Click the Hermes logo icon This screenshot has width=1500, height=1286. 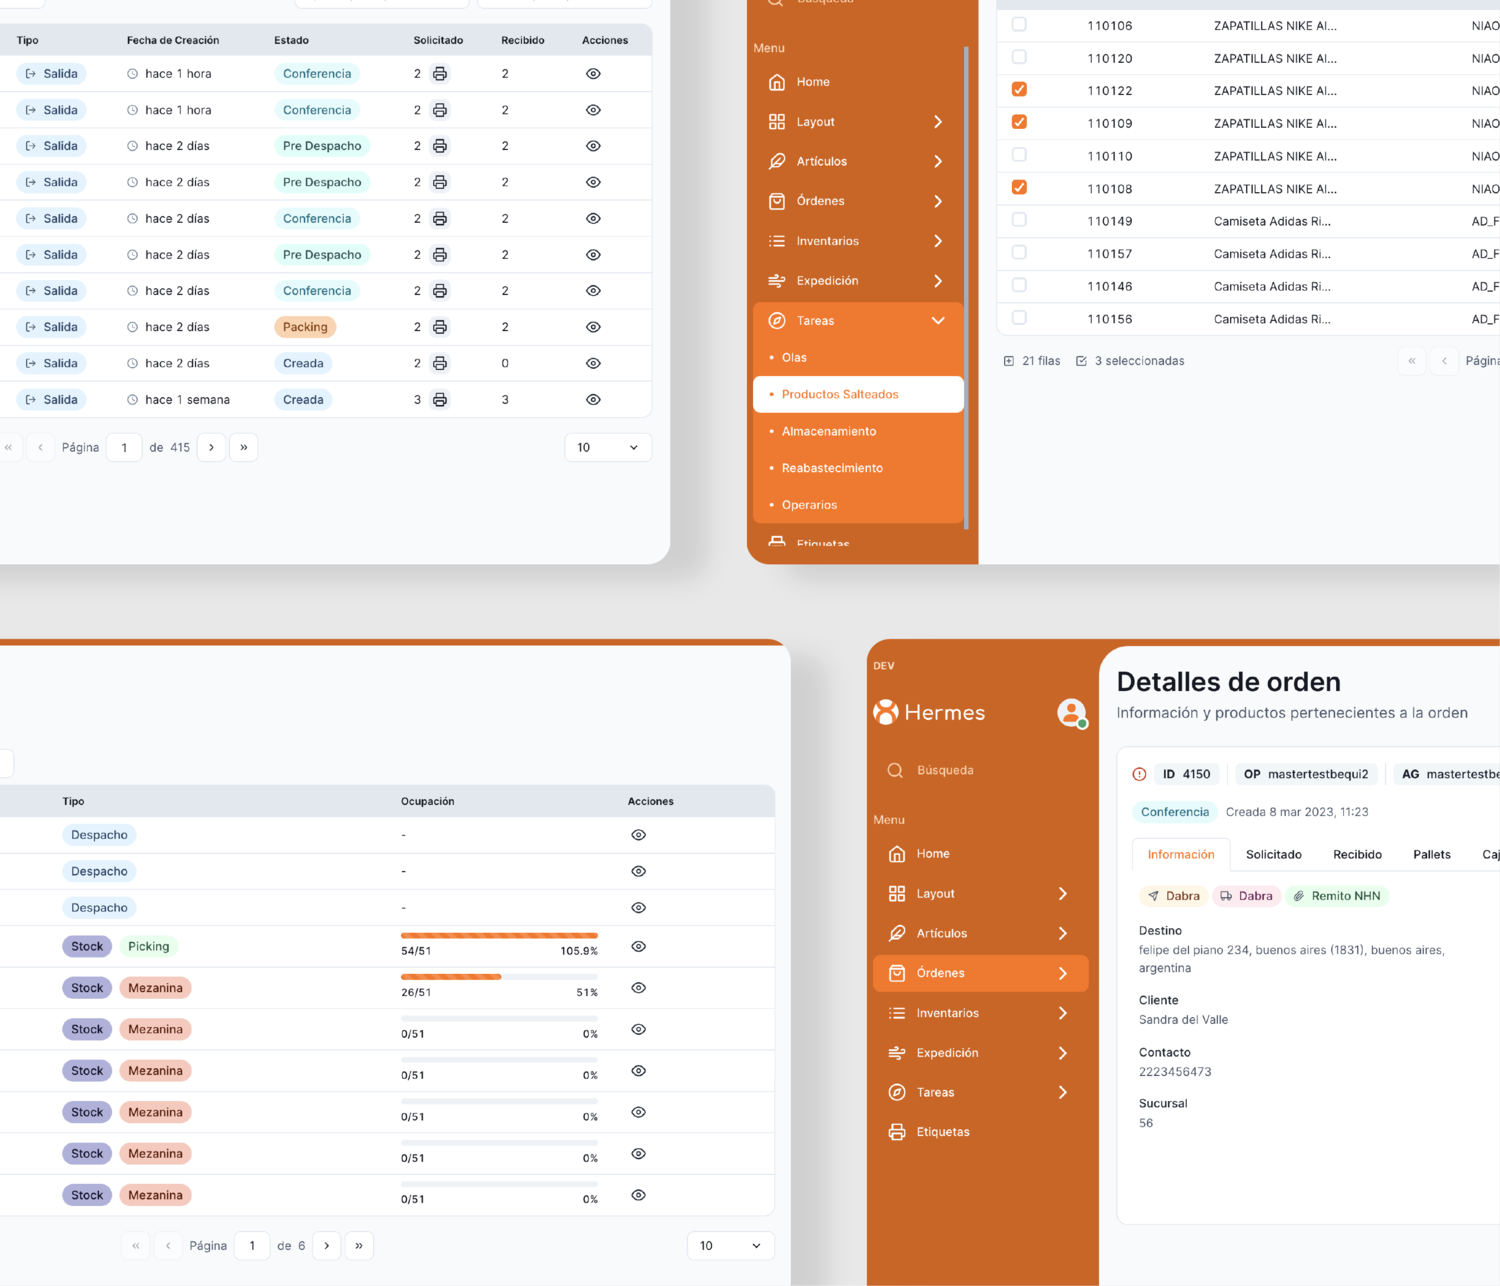click(x=886, y=712)
